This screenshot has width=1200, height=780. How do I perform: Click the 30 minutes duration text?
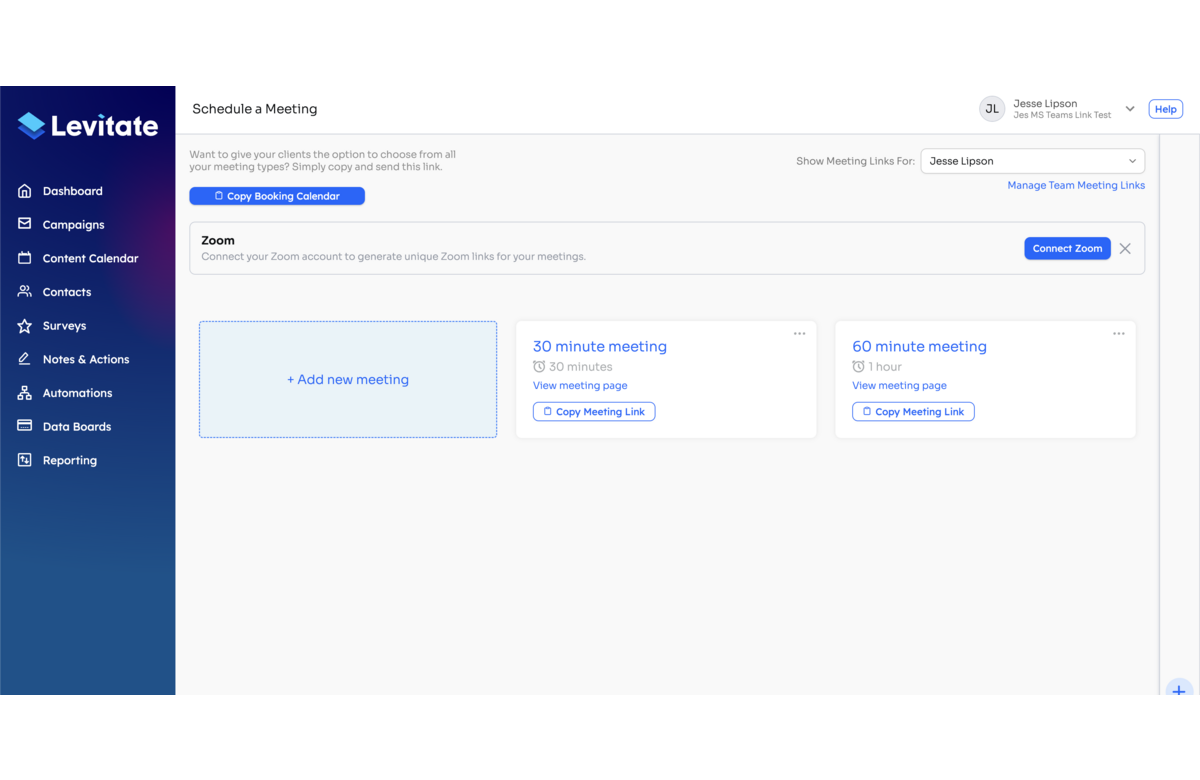coord(580,367)
